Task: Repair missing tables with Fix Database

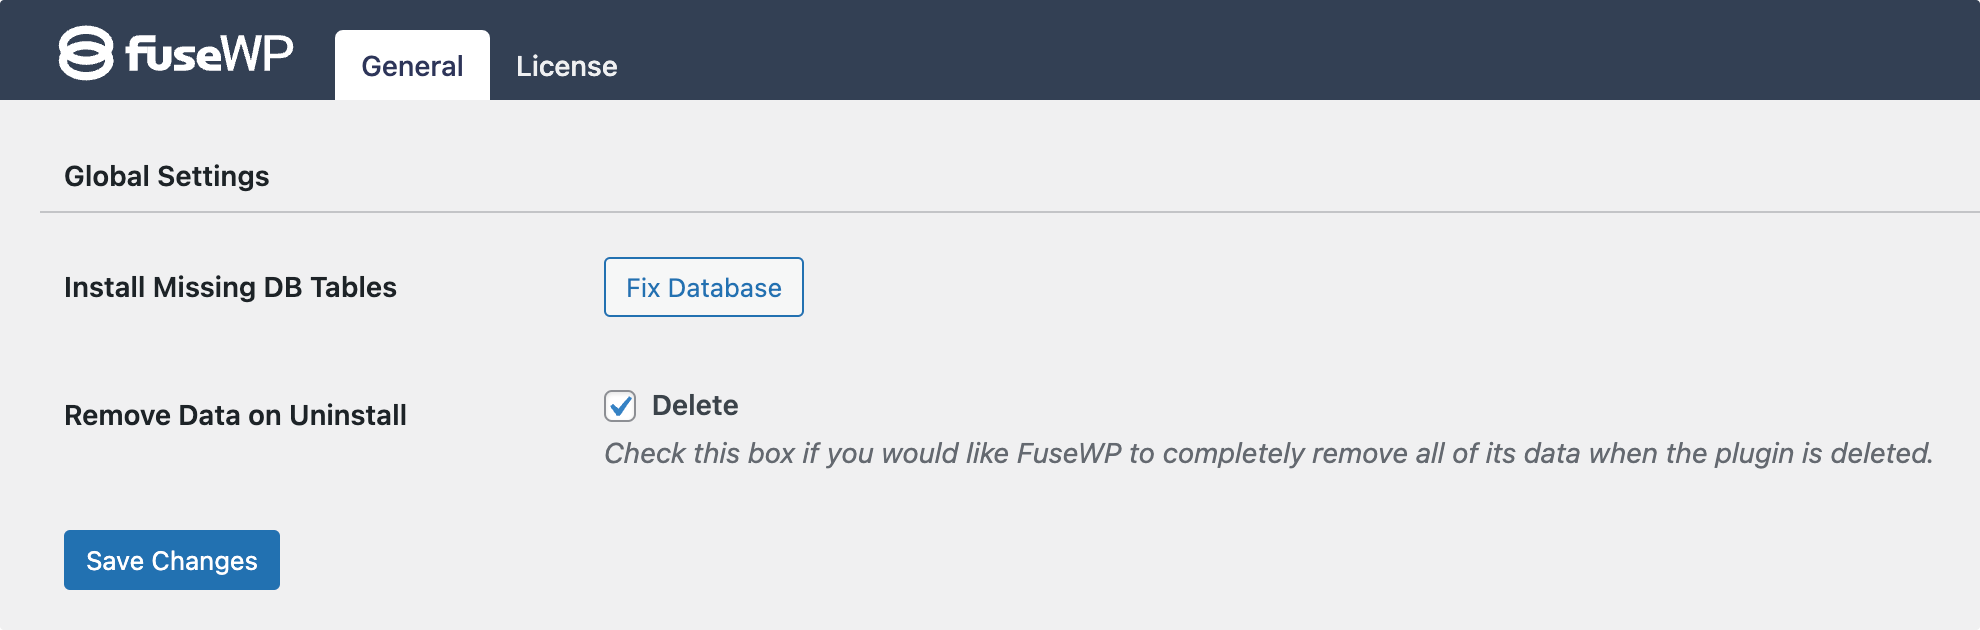Action: tap(704, 287)
